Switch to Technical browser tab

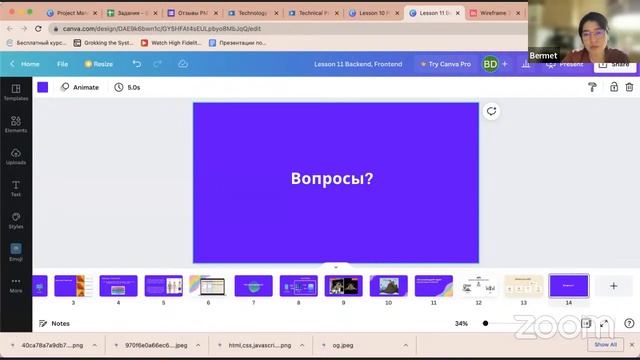[313, 13]
